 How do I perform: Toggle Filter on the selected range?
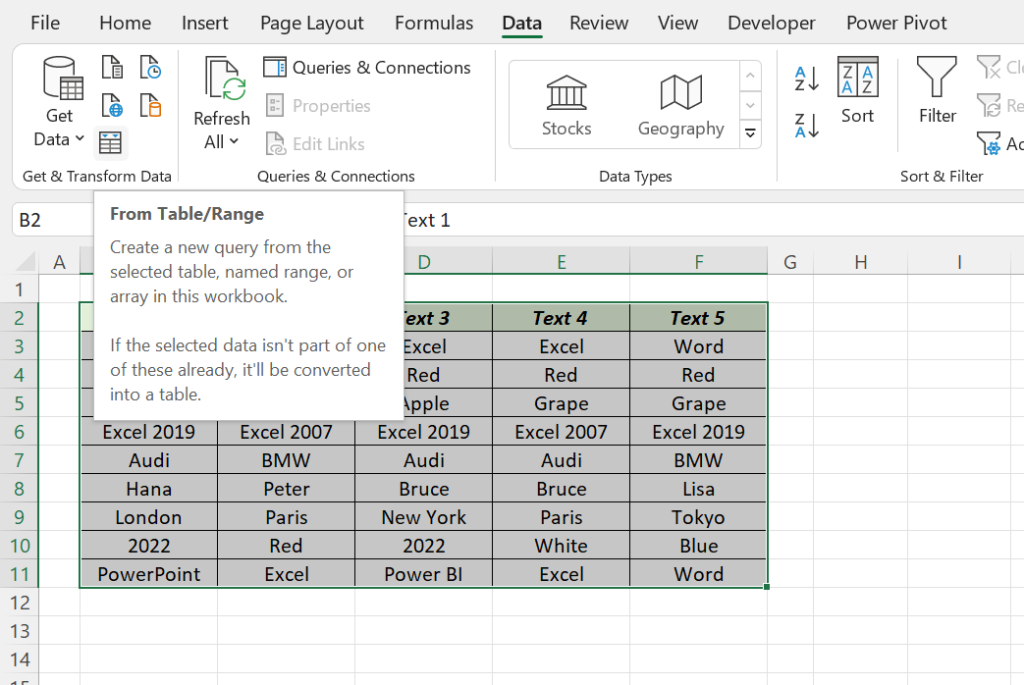[x=936, y=100]
